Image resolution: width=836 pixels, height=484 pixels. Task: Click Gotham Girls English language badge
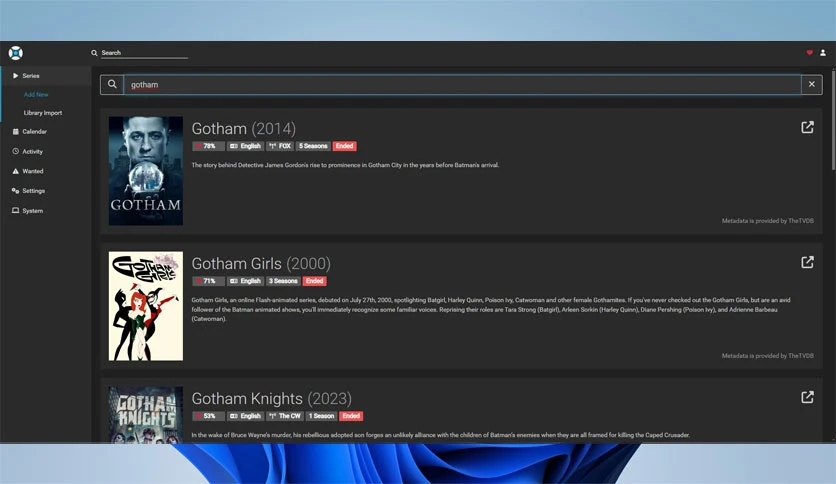point(245,281)
